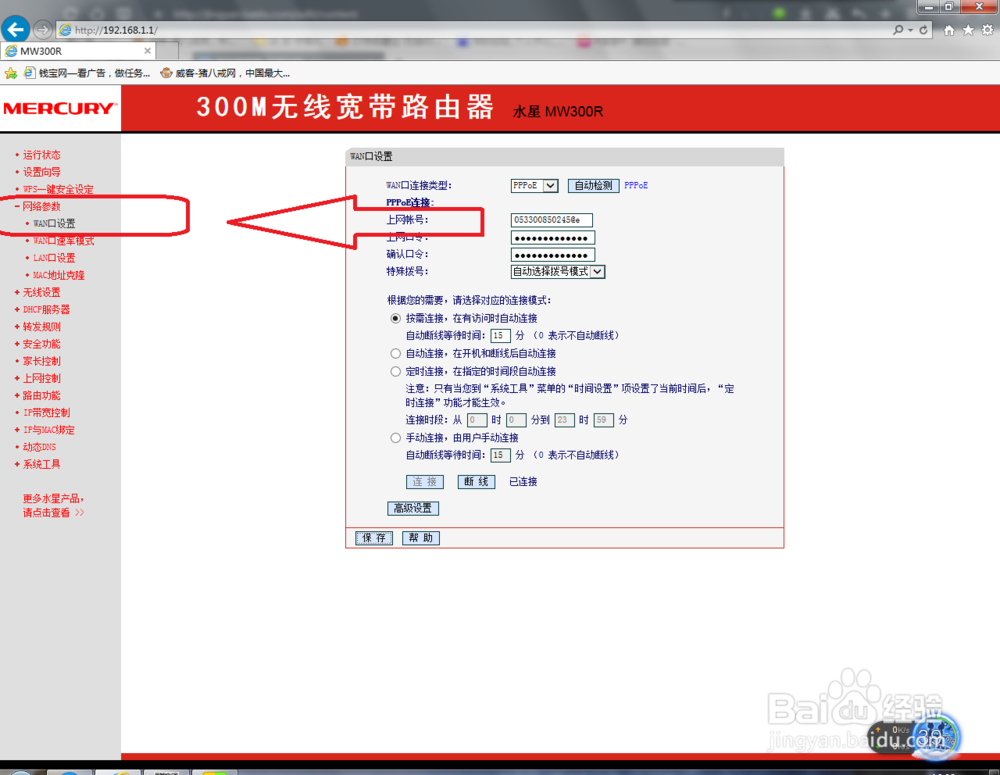Click the Internet Explorer icon in the taskbar

pos(120,770)
